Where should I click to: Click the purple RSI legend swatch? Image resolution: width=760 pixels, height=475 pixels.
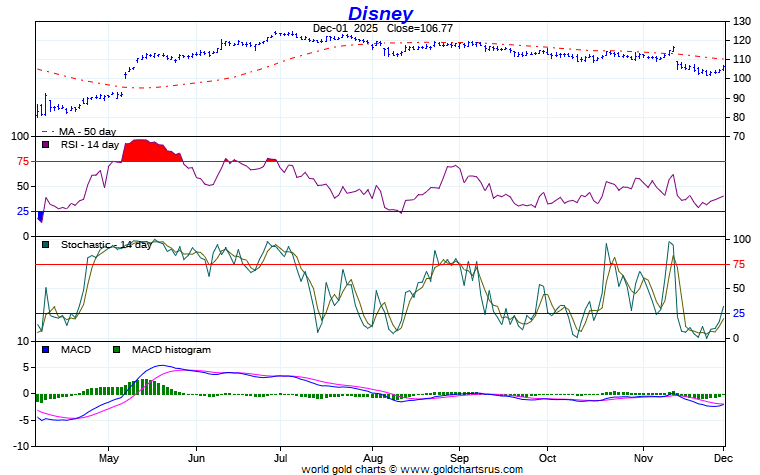[x=46, y=144]
